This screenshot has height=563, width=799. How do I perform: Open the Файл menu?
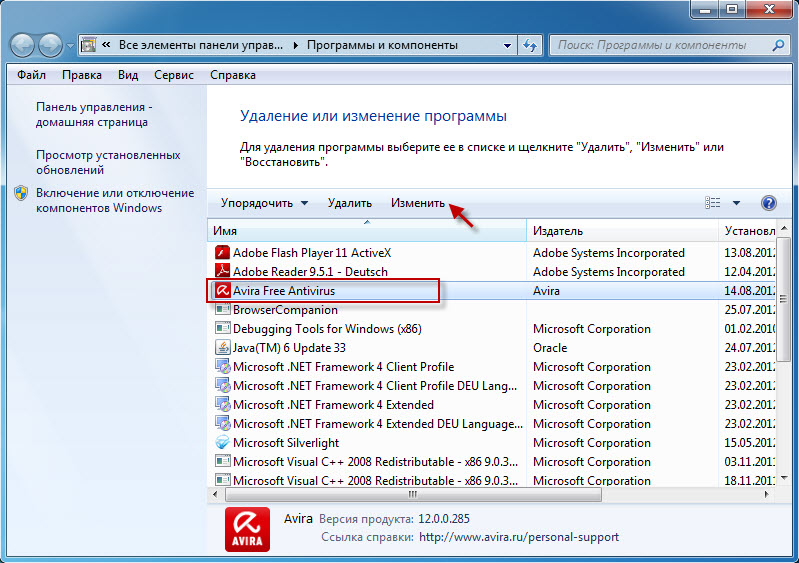31,75
